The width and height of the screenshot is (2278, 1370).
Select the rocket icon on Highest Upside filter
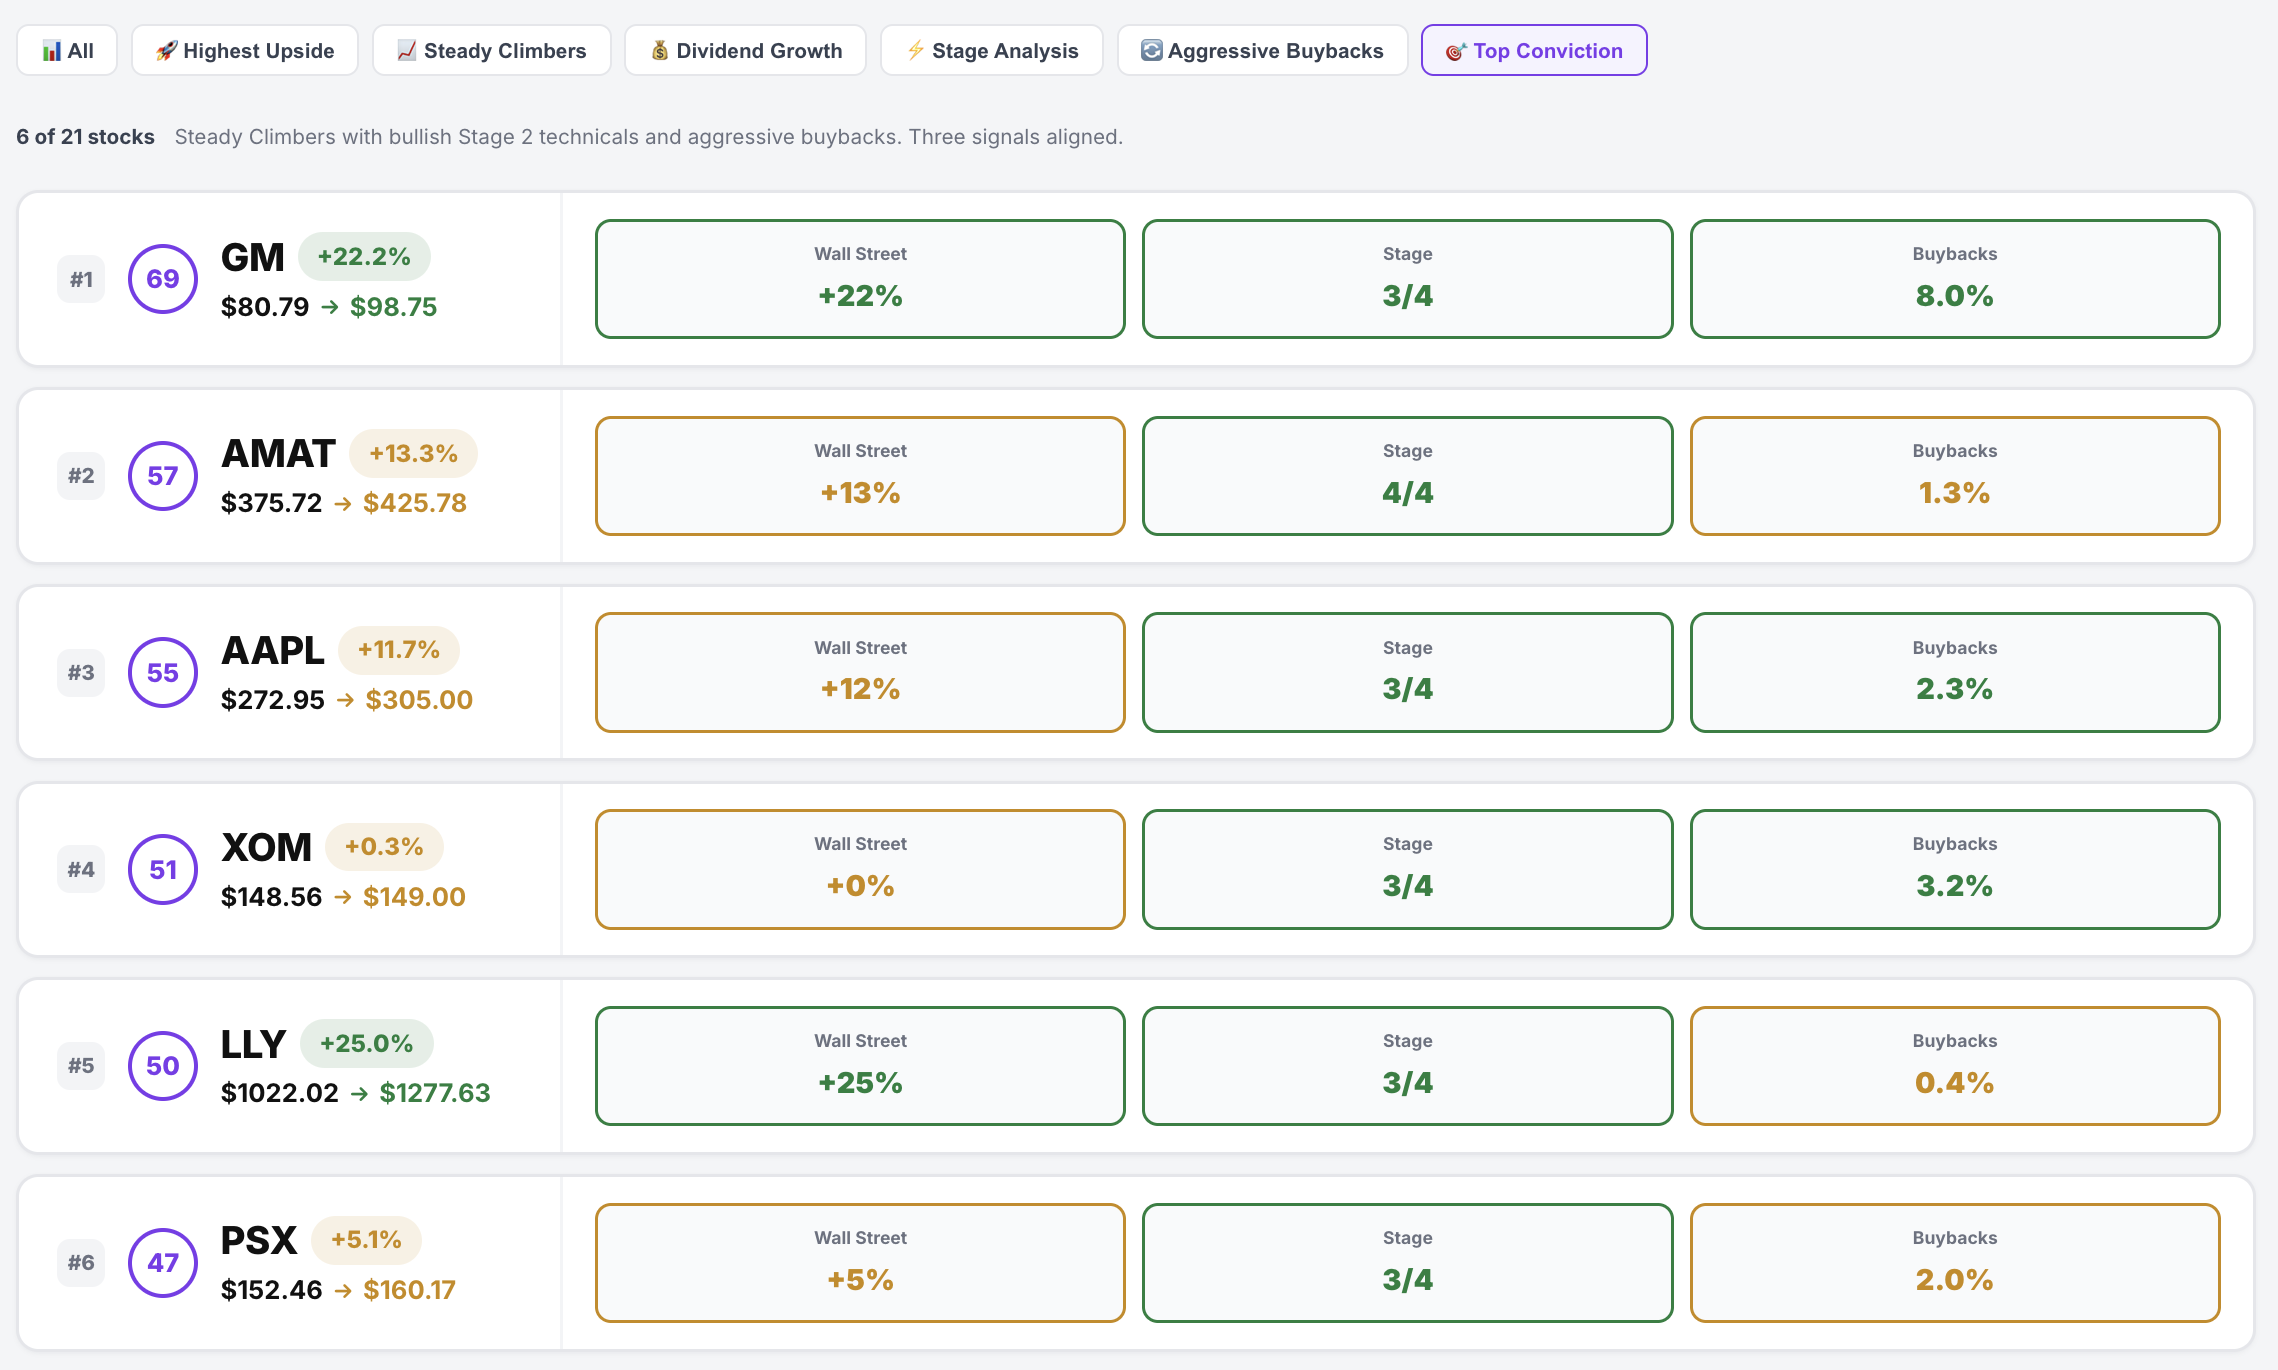[x=167, y=50]
